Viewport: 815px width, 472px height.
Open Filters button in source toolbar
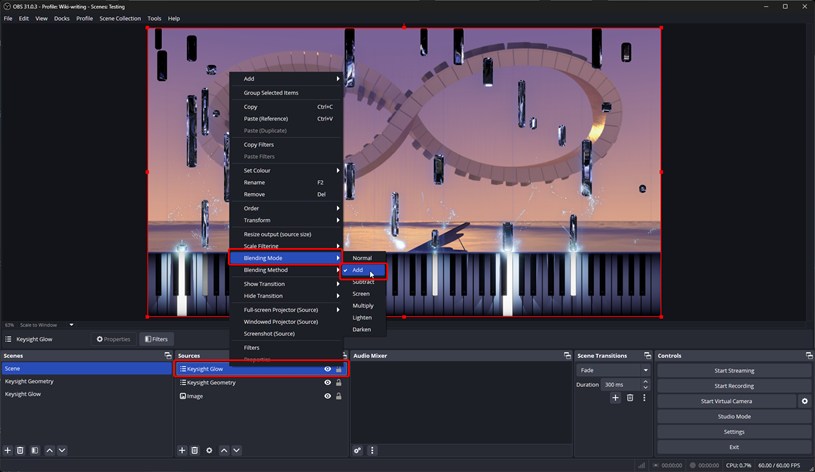tap(156, 339)
